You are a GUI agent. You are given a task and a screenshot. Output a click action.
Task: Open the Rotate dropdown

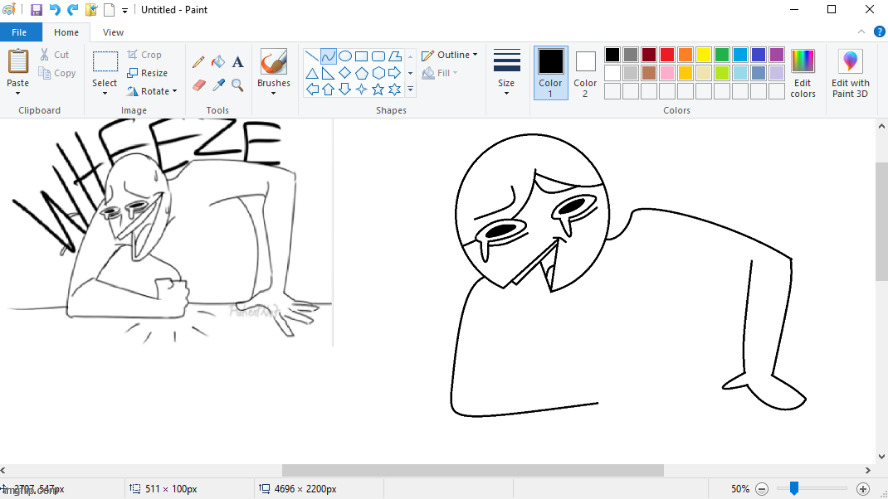click(x=152, y=91)
